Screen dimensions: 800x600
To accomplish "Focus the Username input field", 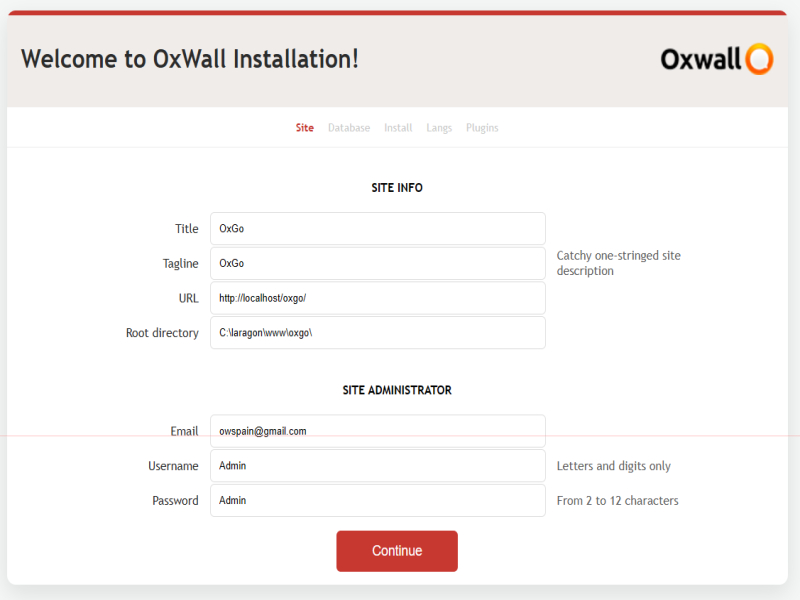I will 377,466.
